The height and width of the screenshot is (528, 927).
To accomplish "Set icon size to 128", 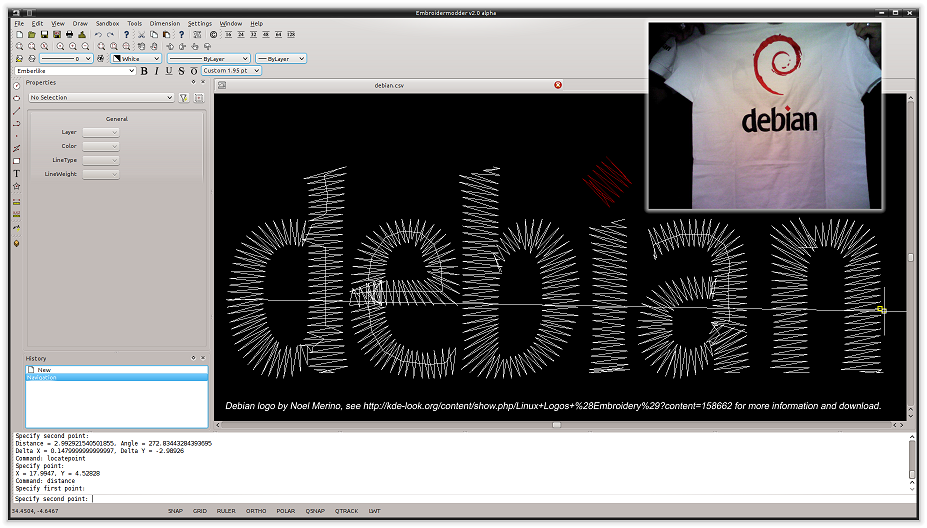I will coord(291,35).
